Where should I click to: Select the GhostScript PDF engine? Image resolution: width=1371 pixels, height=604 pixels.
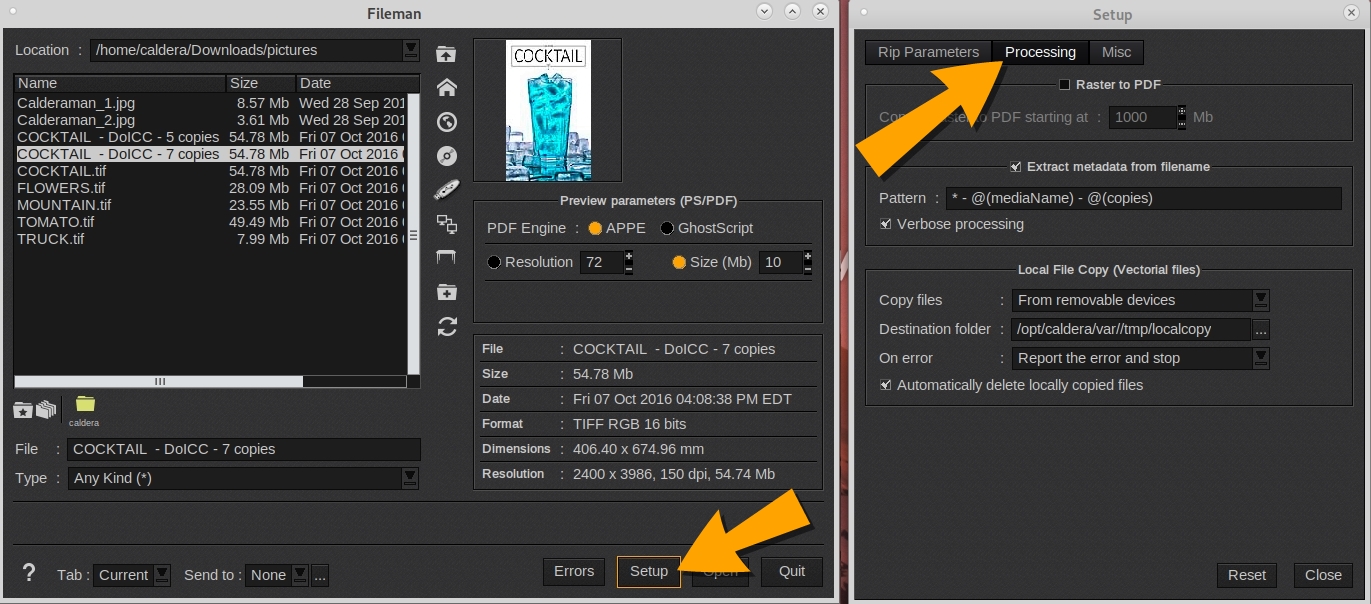[x=666, y=228]
